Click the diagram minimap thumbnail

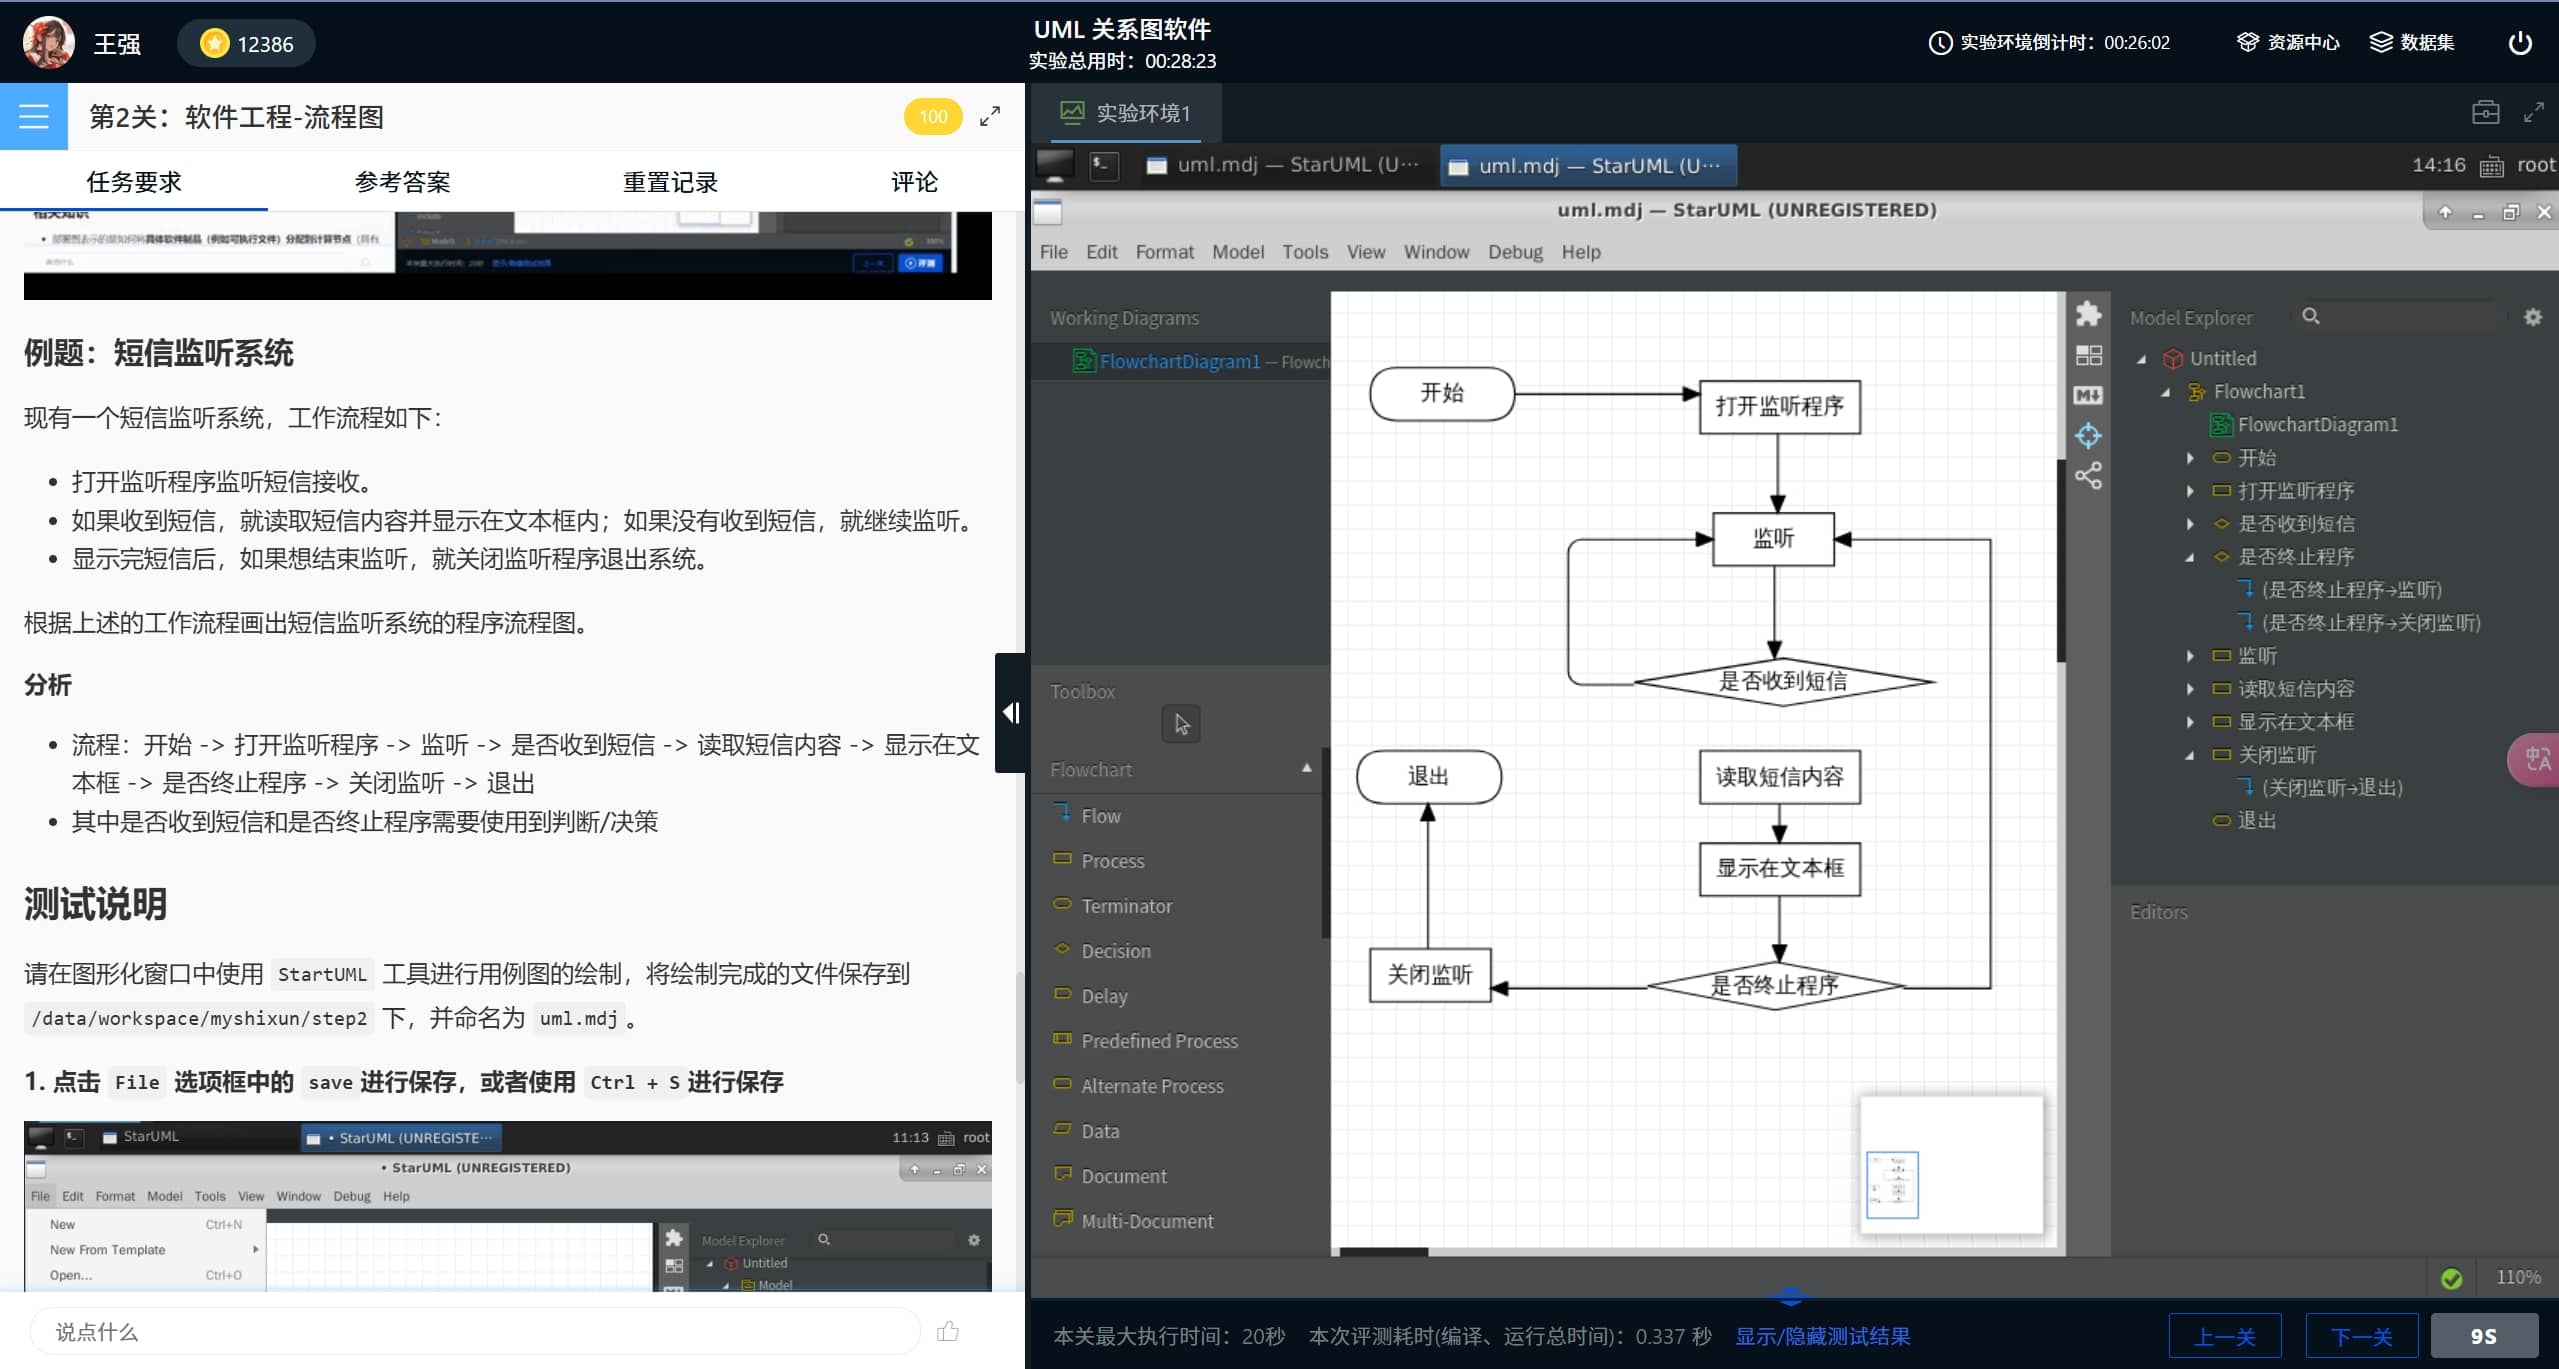1951,1166
